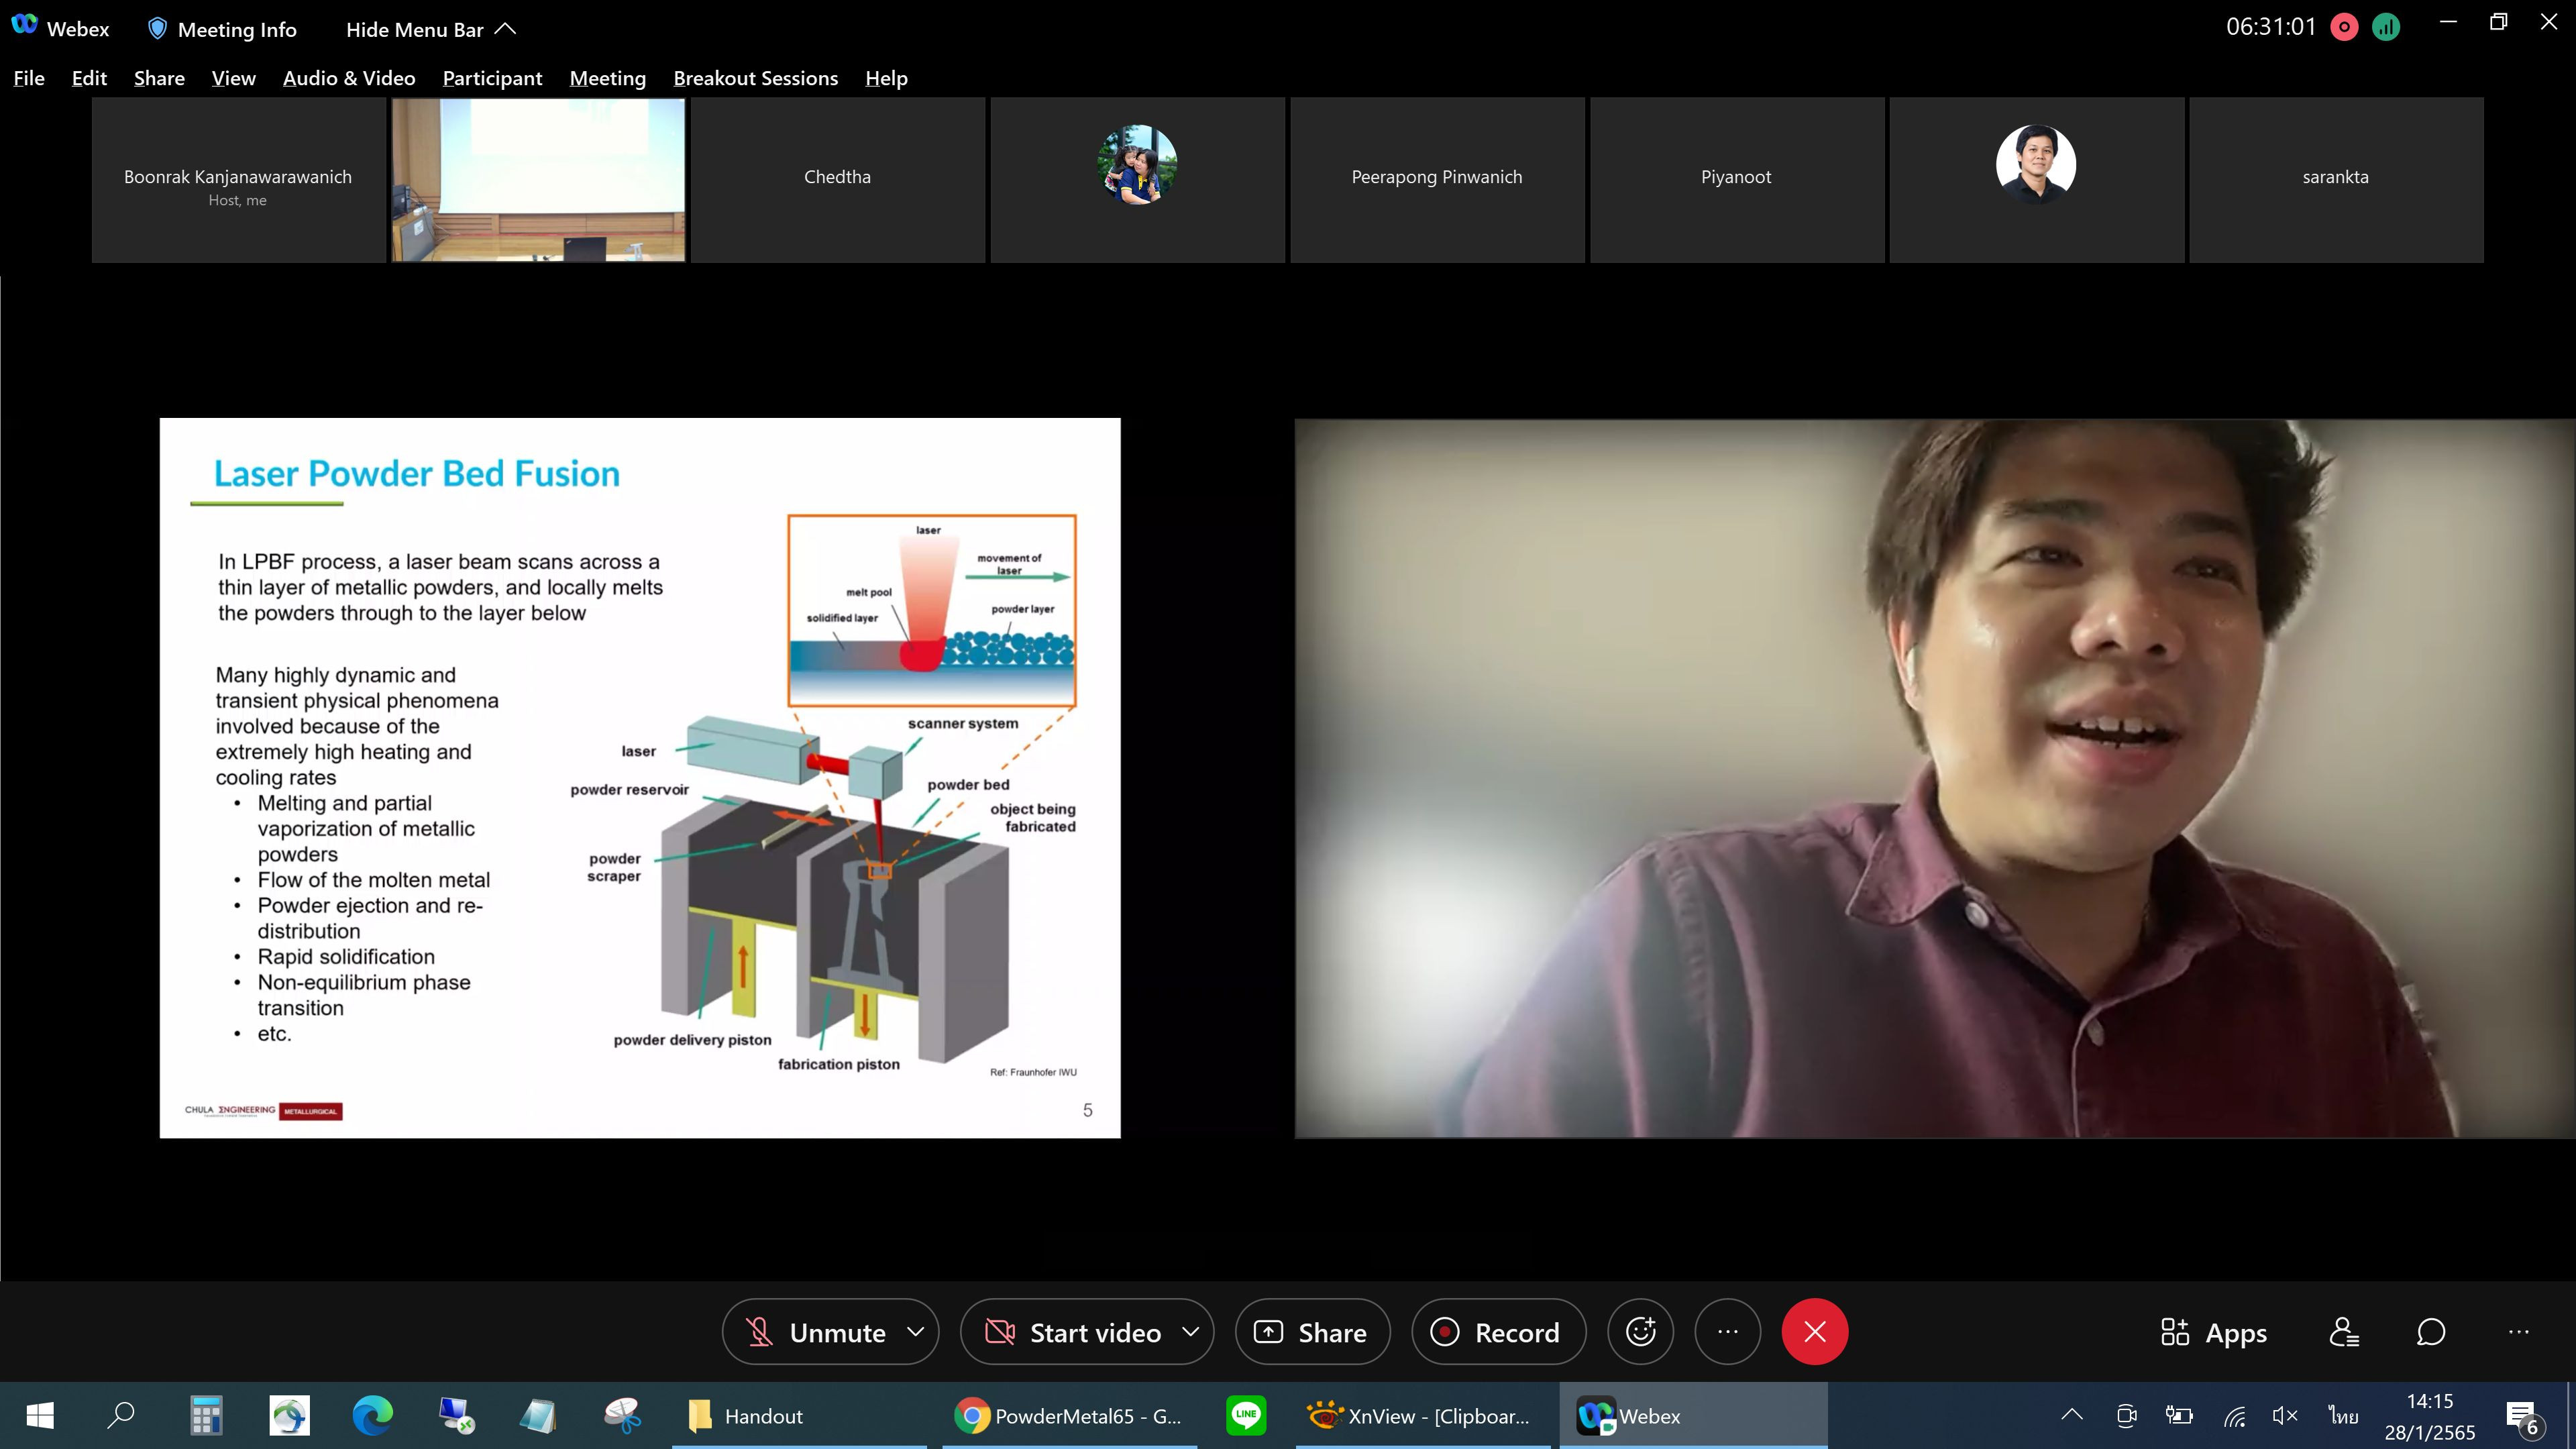This screenshot has width=2576, height=1449.
Task: Launch Calculator from taskbar
Action: pyautogui.click(x=206, y=1416)
